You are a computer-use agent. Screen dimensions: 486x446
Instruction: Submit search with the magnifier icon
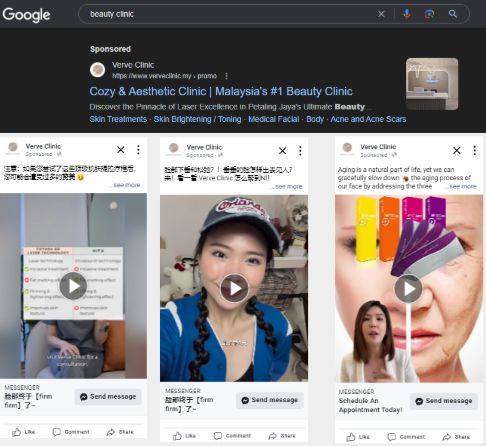[453, 14]
